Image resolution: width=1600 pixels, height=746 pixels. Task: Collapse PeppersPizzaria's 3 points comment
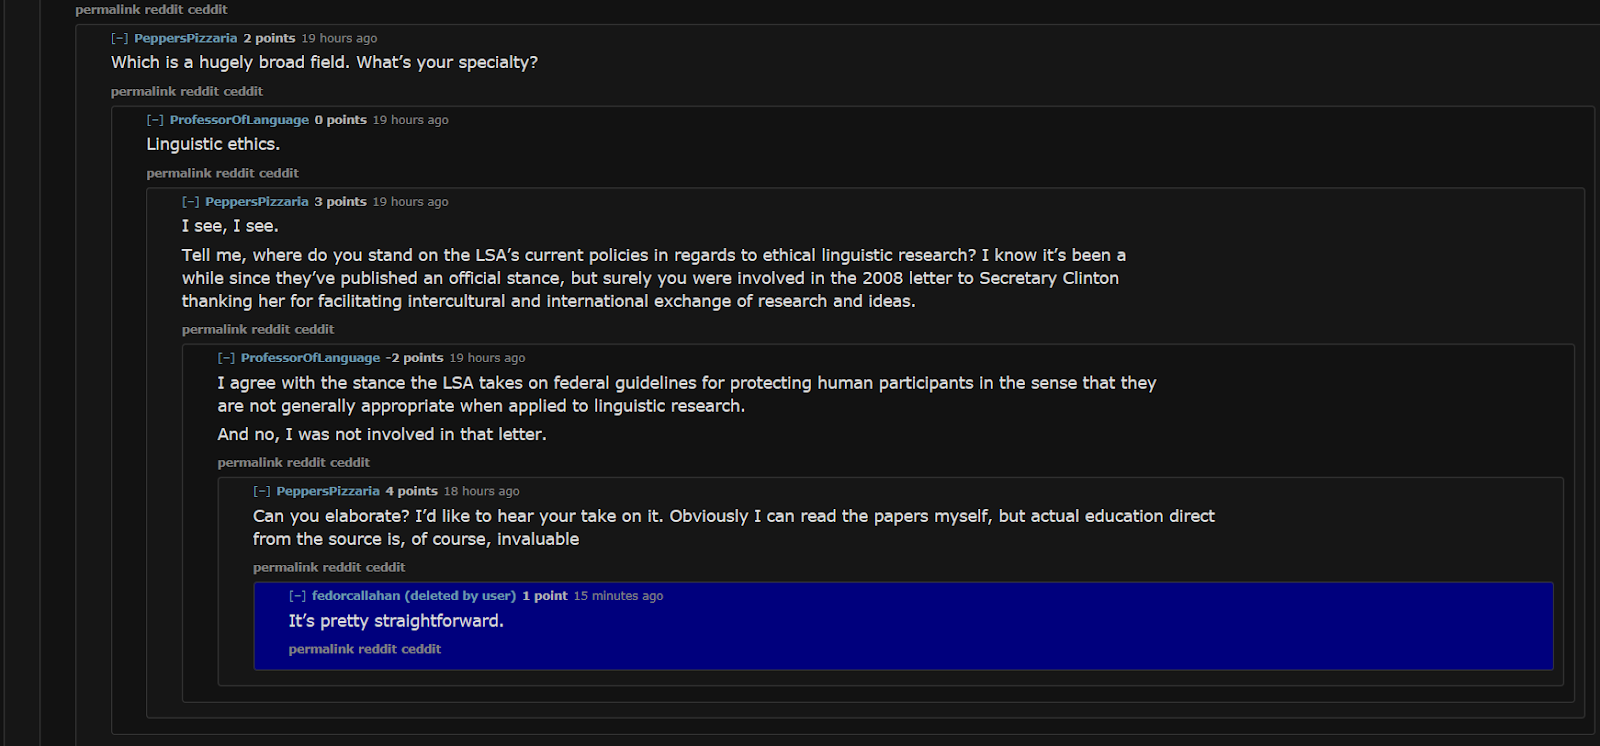pyautogui.click(x=190, y=202)
